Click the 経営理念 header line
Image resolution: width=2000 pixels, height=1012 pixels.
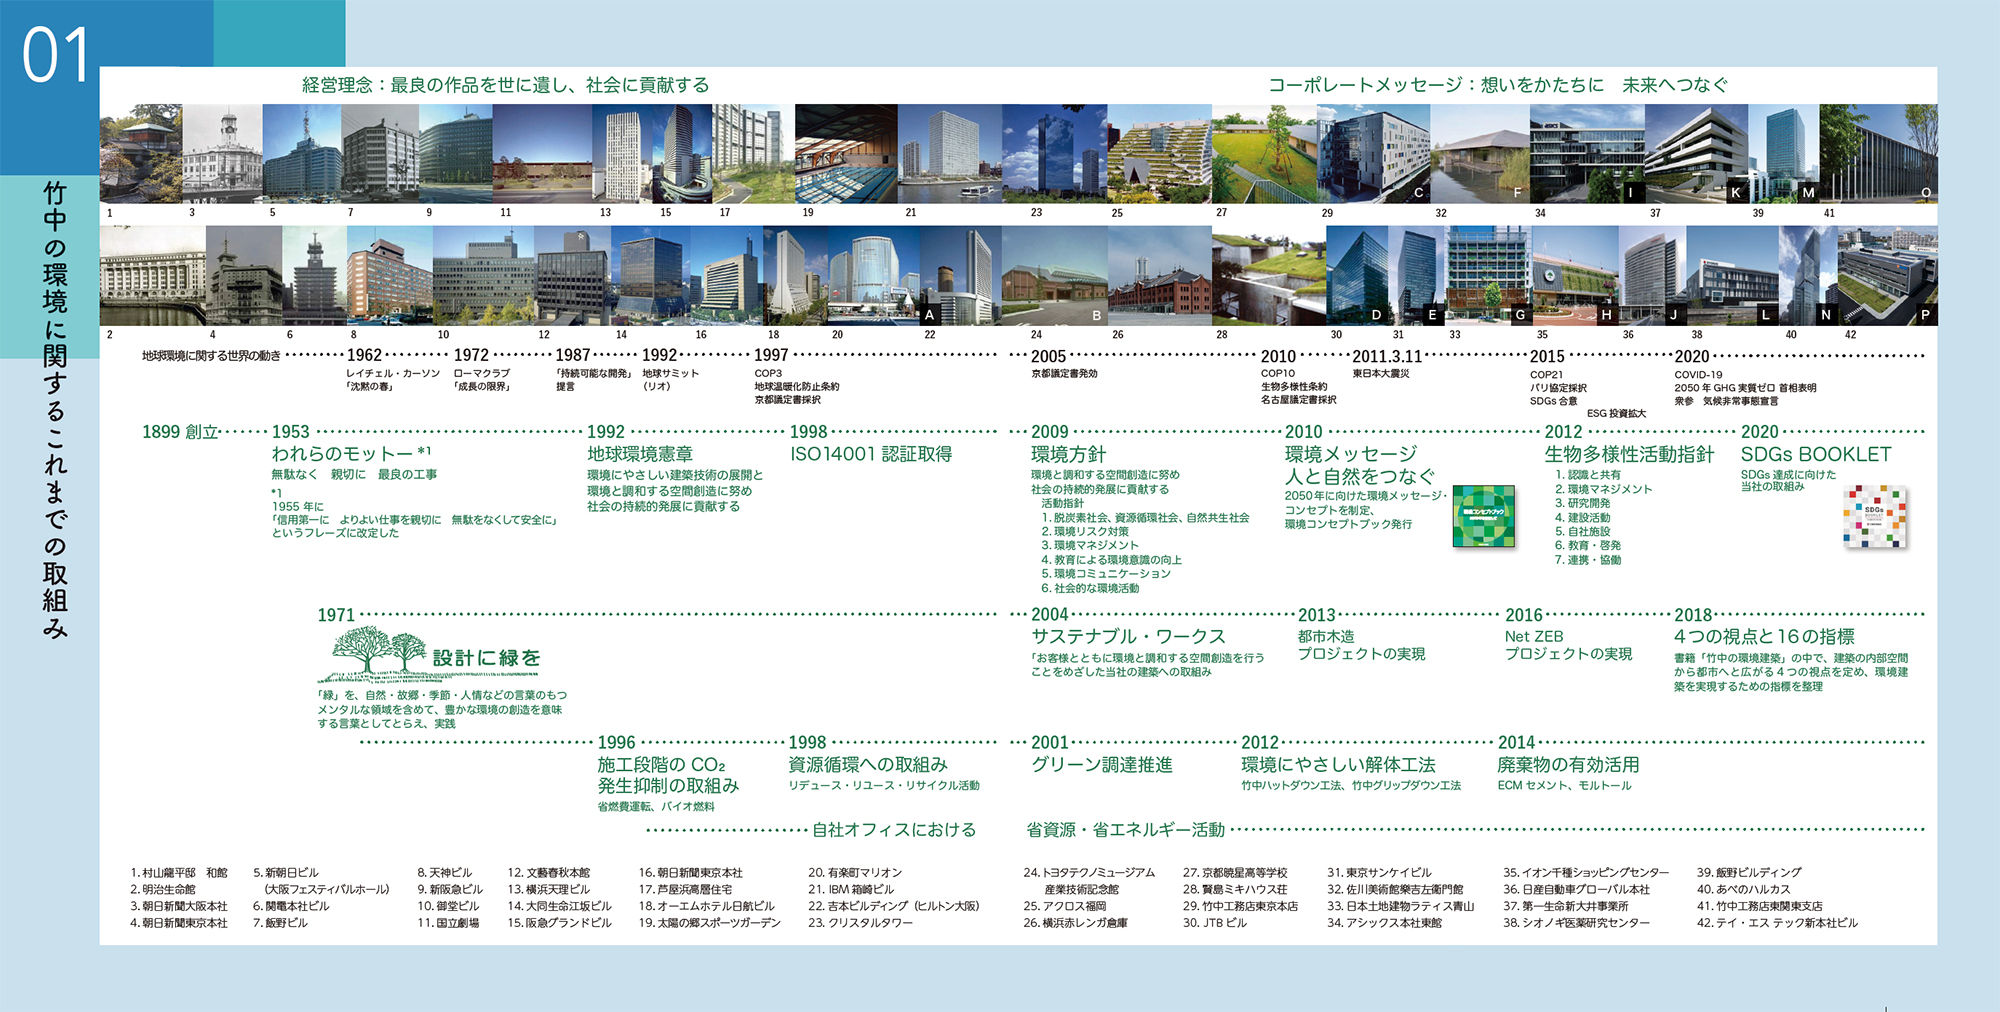coord(506,85)
